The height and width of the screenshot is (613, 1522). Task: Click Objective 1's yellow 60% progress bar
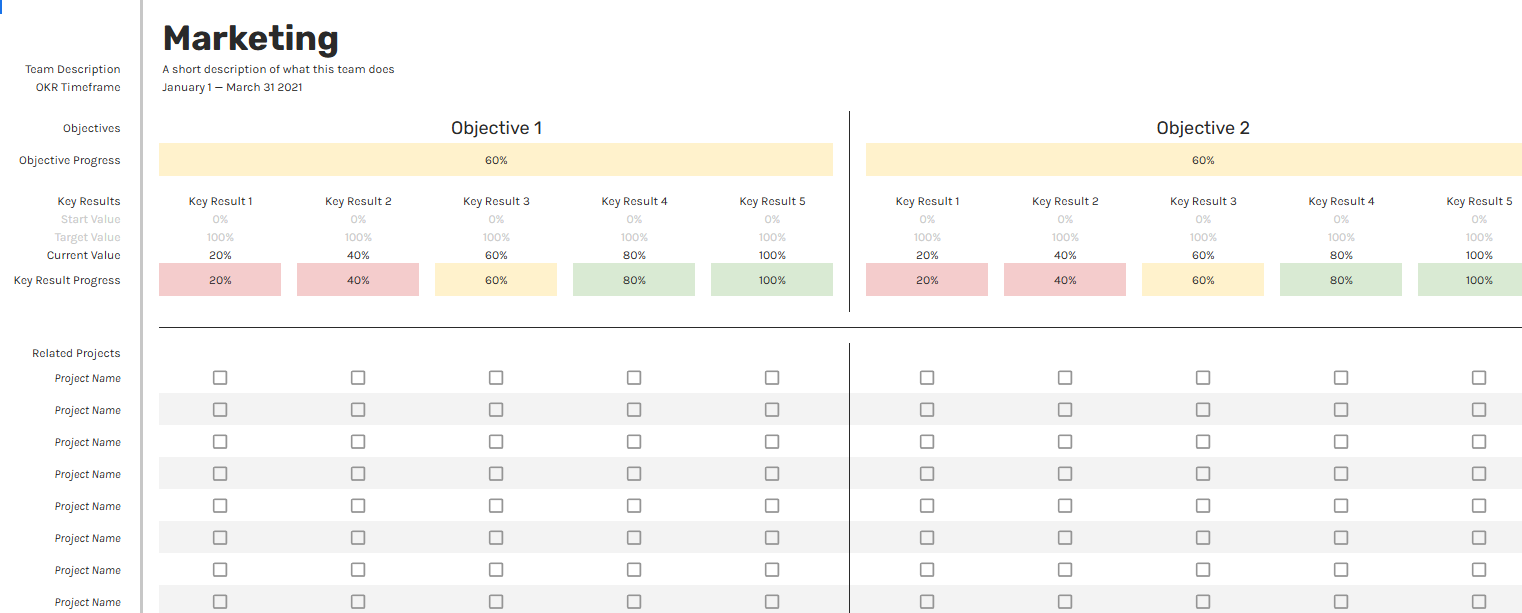pos(496,160)
